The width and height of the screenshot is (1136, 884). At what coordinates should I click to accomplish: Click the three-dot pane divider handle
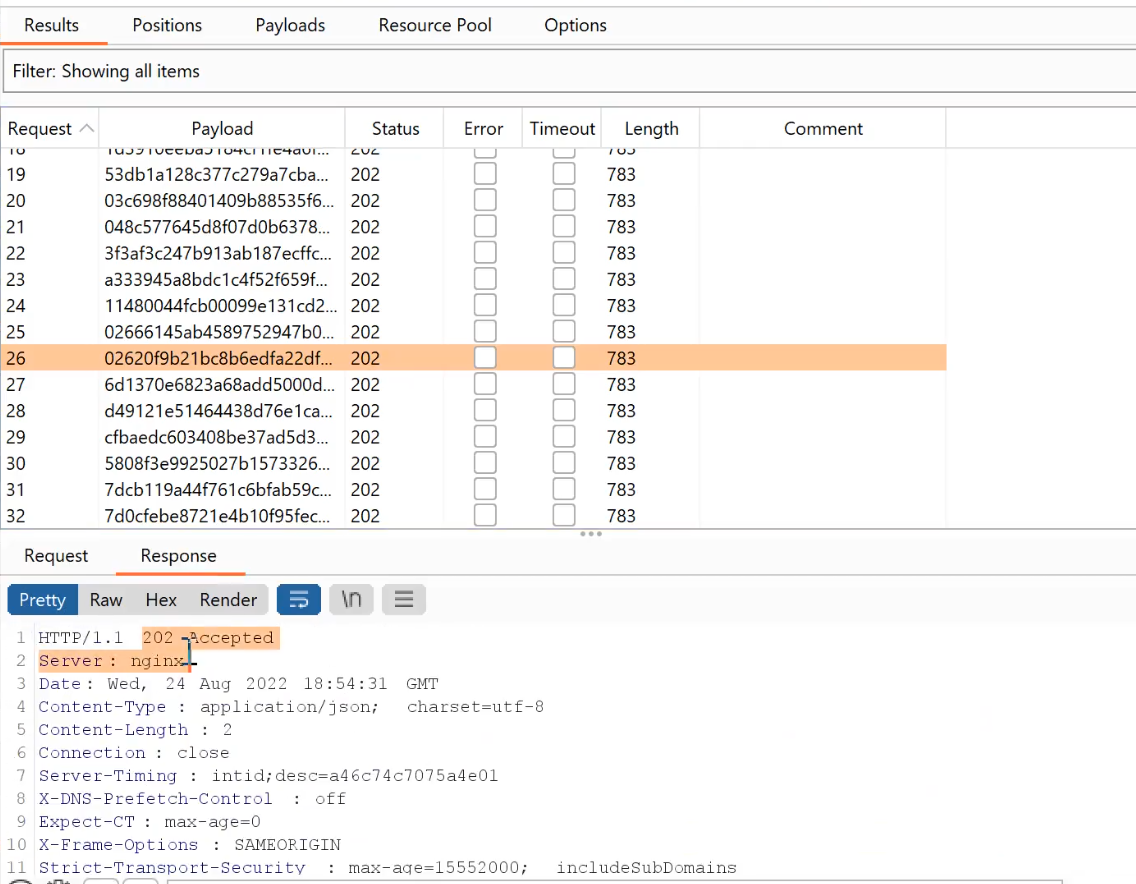pyautogui.click(x=590, y=534)
